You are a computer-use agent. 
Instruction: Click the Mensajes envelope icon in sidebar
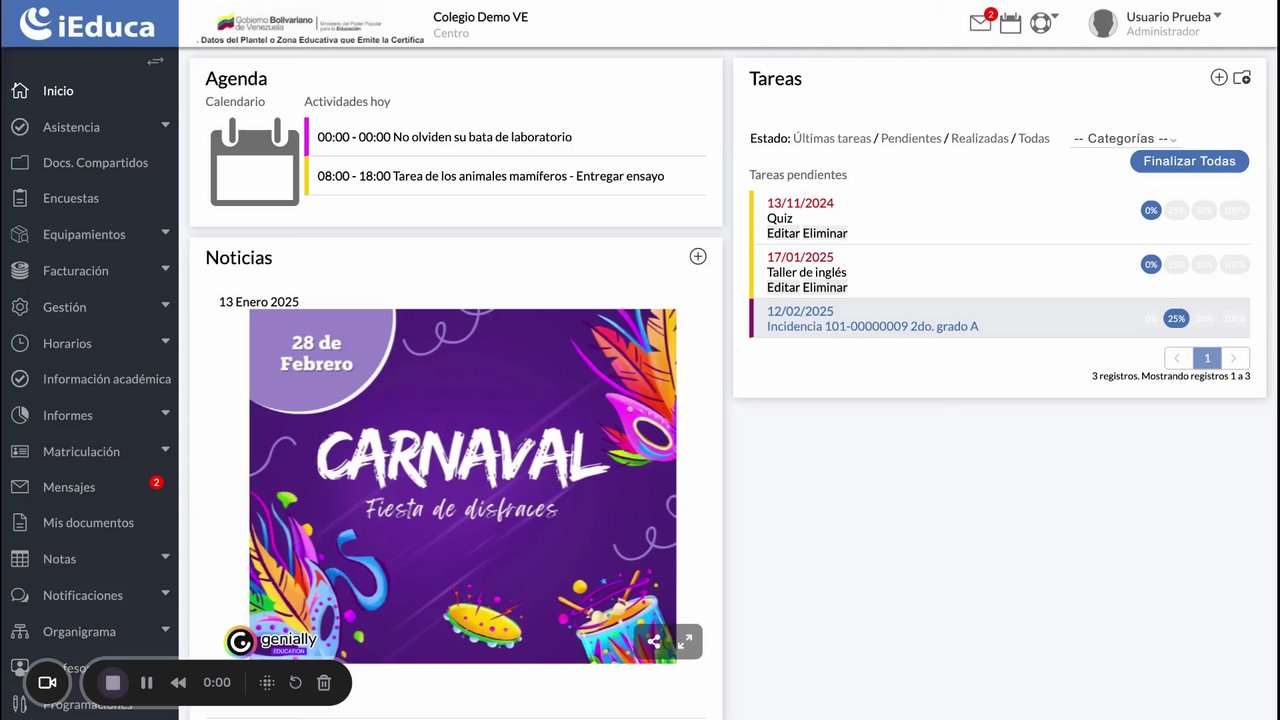[20, 487]
